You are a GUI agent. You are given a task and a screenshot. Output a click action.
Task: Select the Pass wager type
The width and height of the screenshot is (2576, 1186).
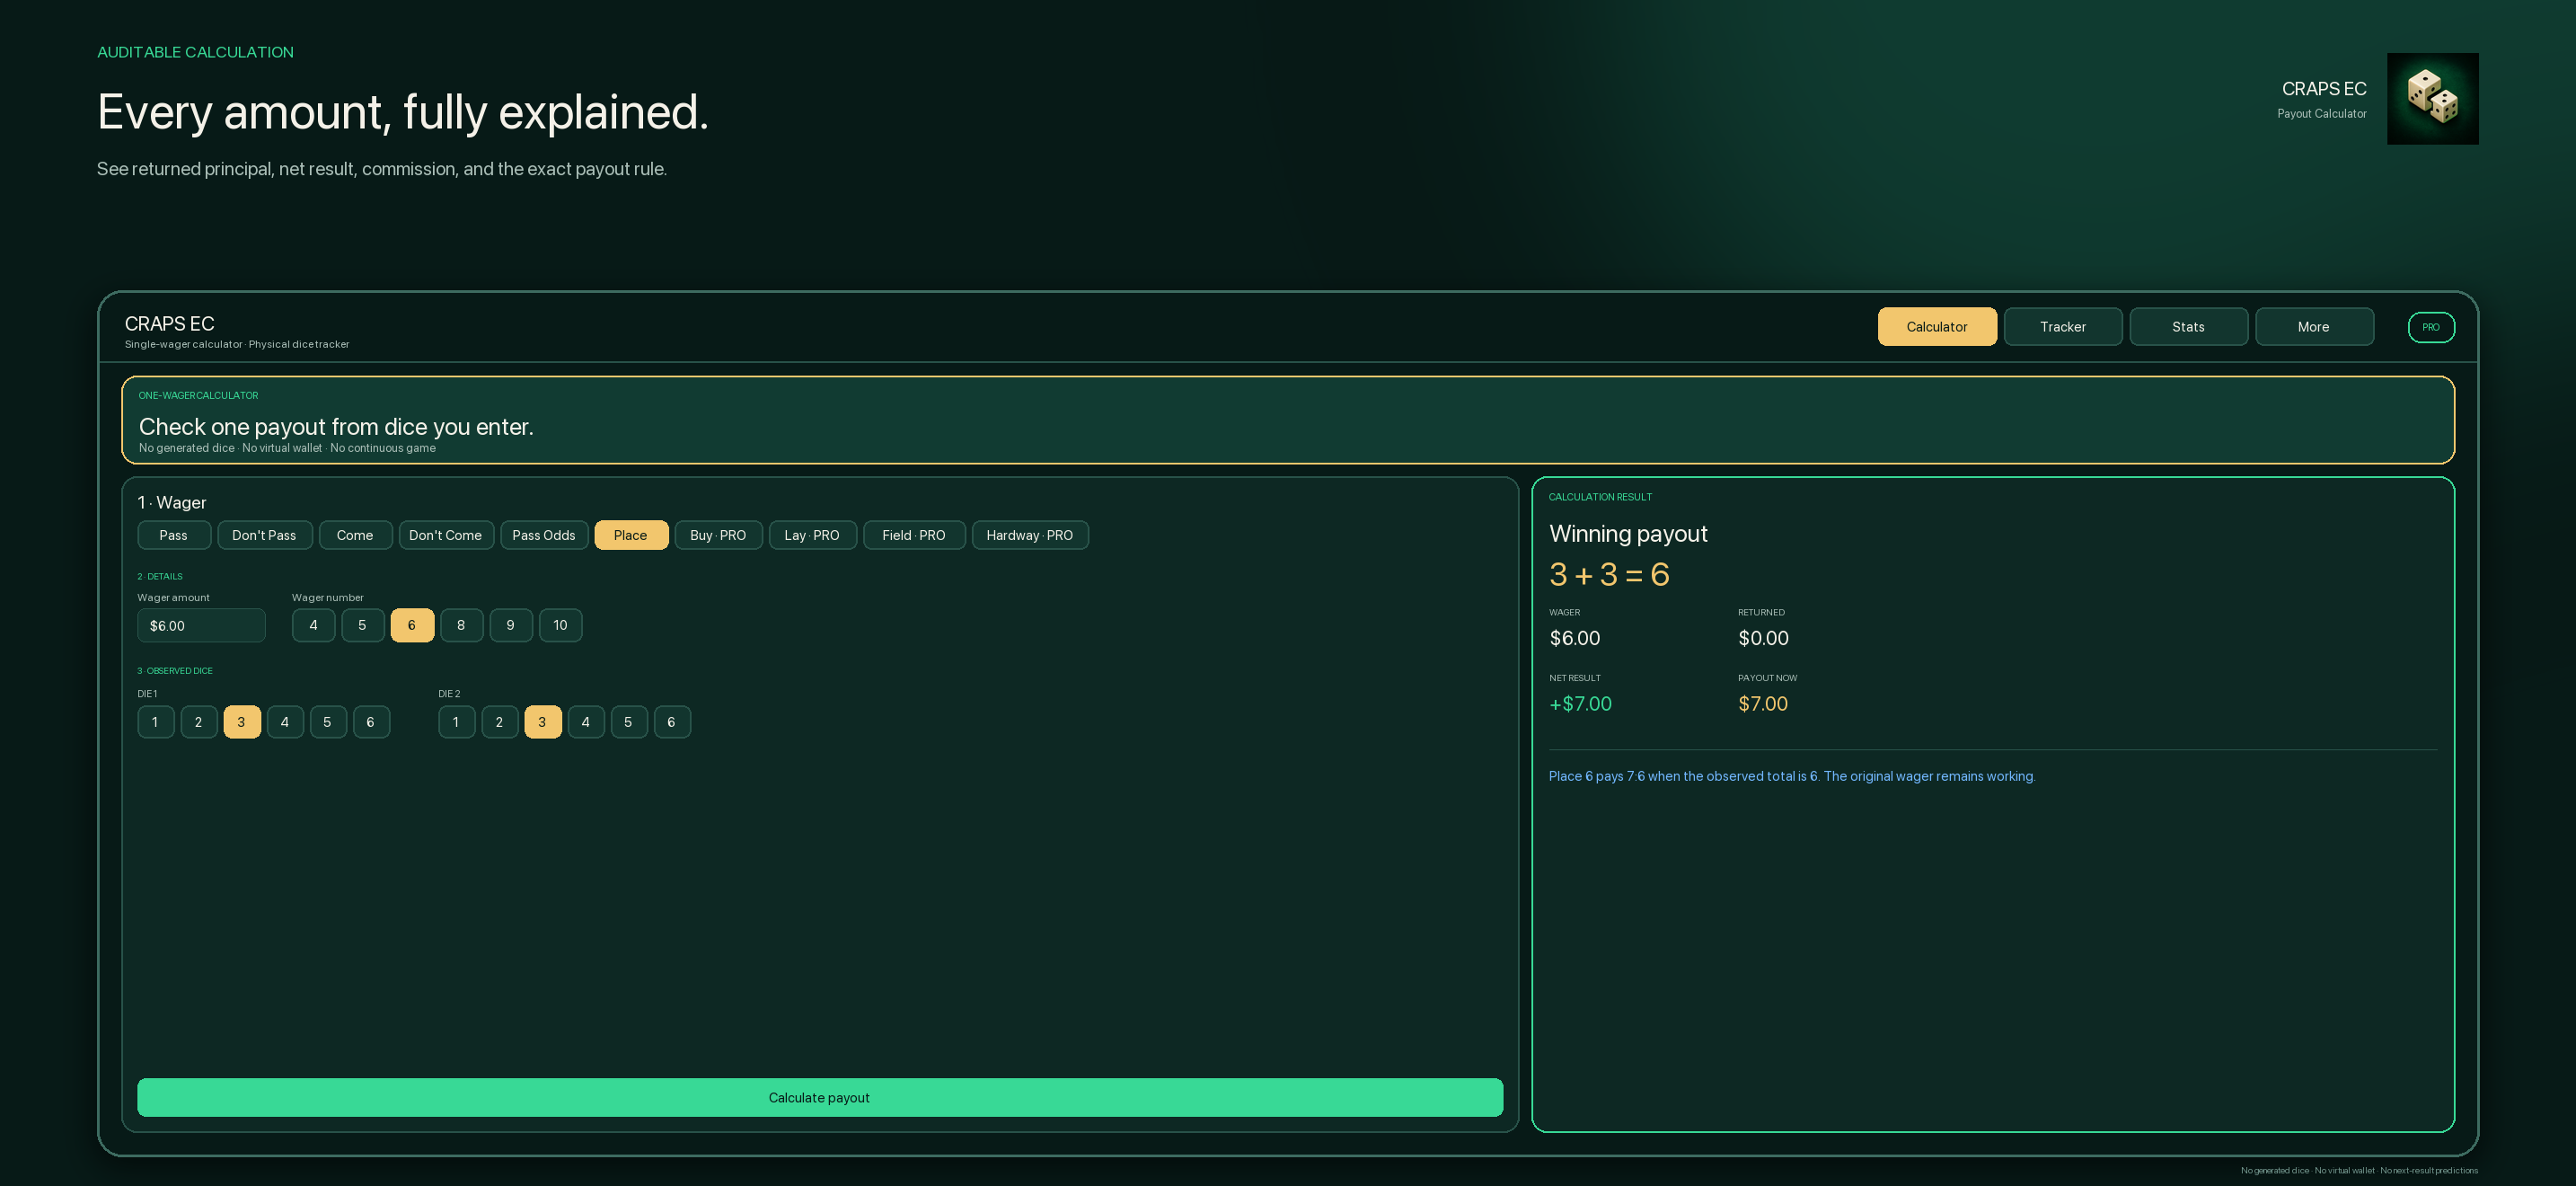click(x=174, y=535)
